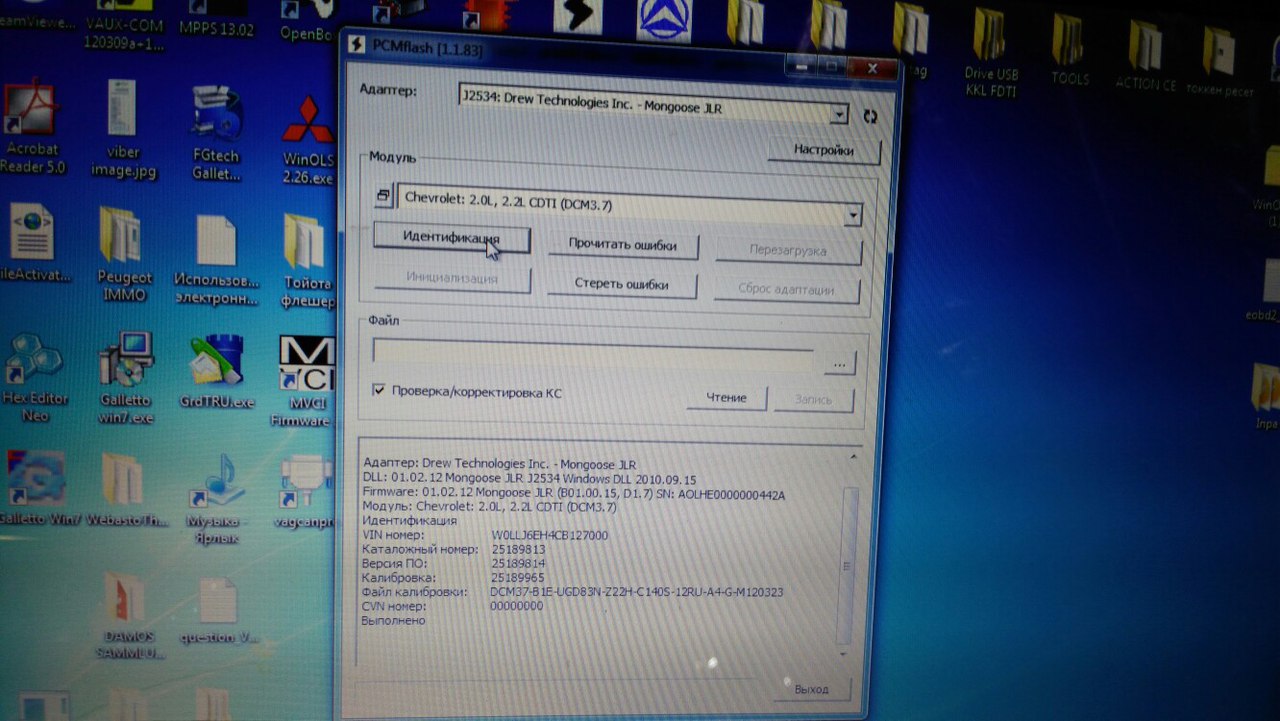
Task: Launch the Hex Editor Neo shortcut
Action: (35, 379)
